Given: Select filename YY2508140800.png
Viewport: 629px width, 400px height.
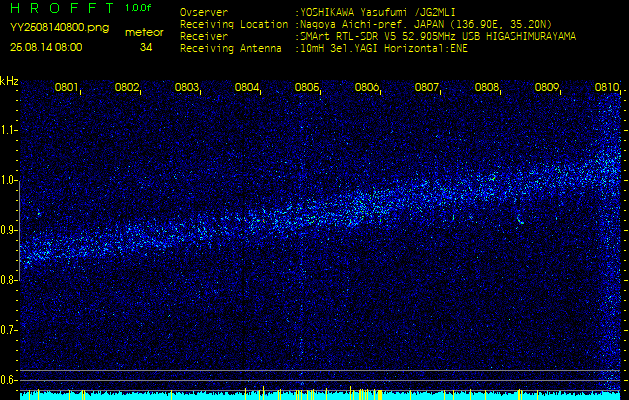Looking at the screenshot, I should click(59, 28).
